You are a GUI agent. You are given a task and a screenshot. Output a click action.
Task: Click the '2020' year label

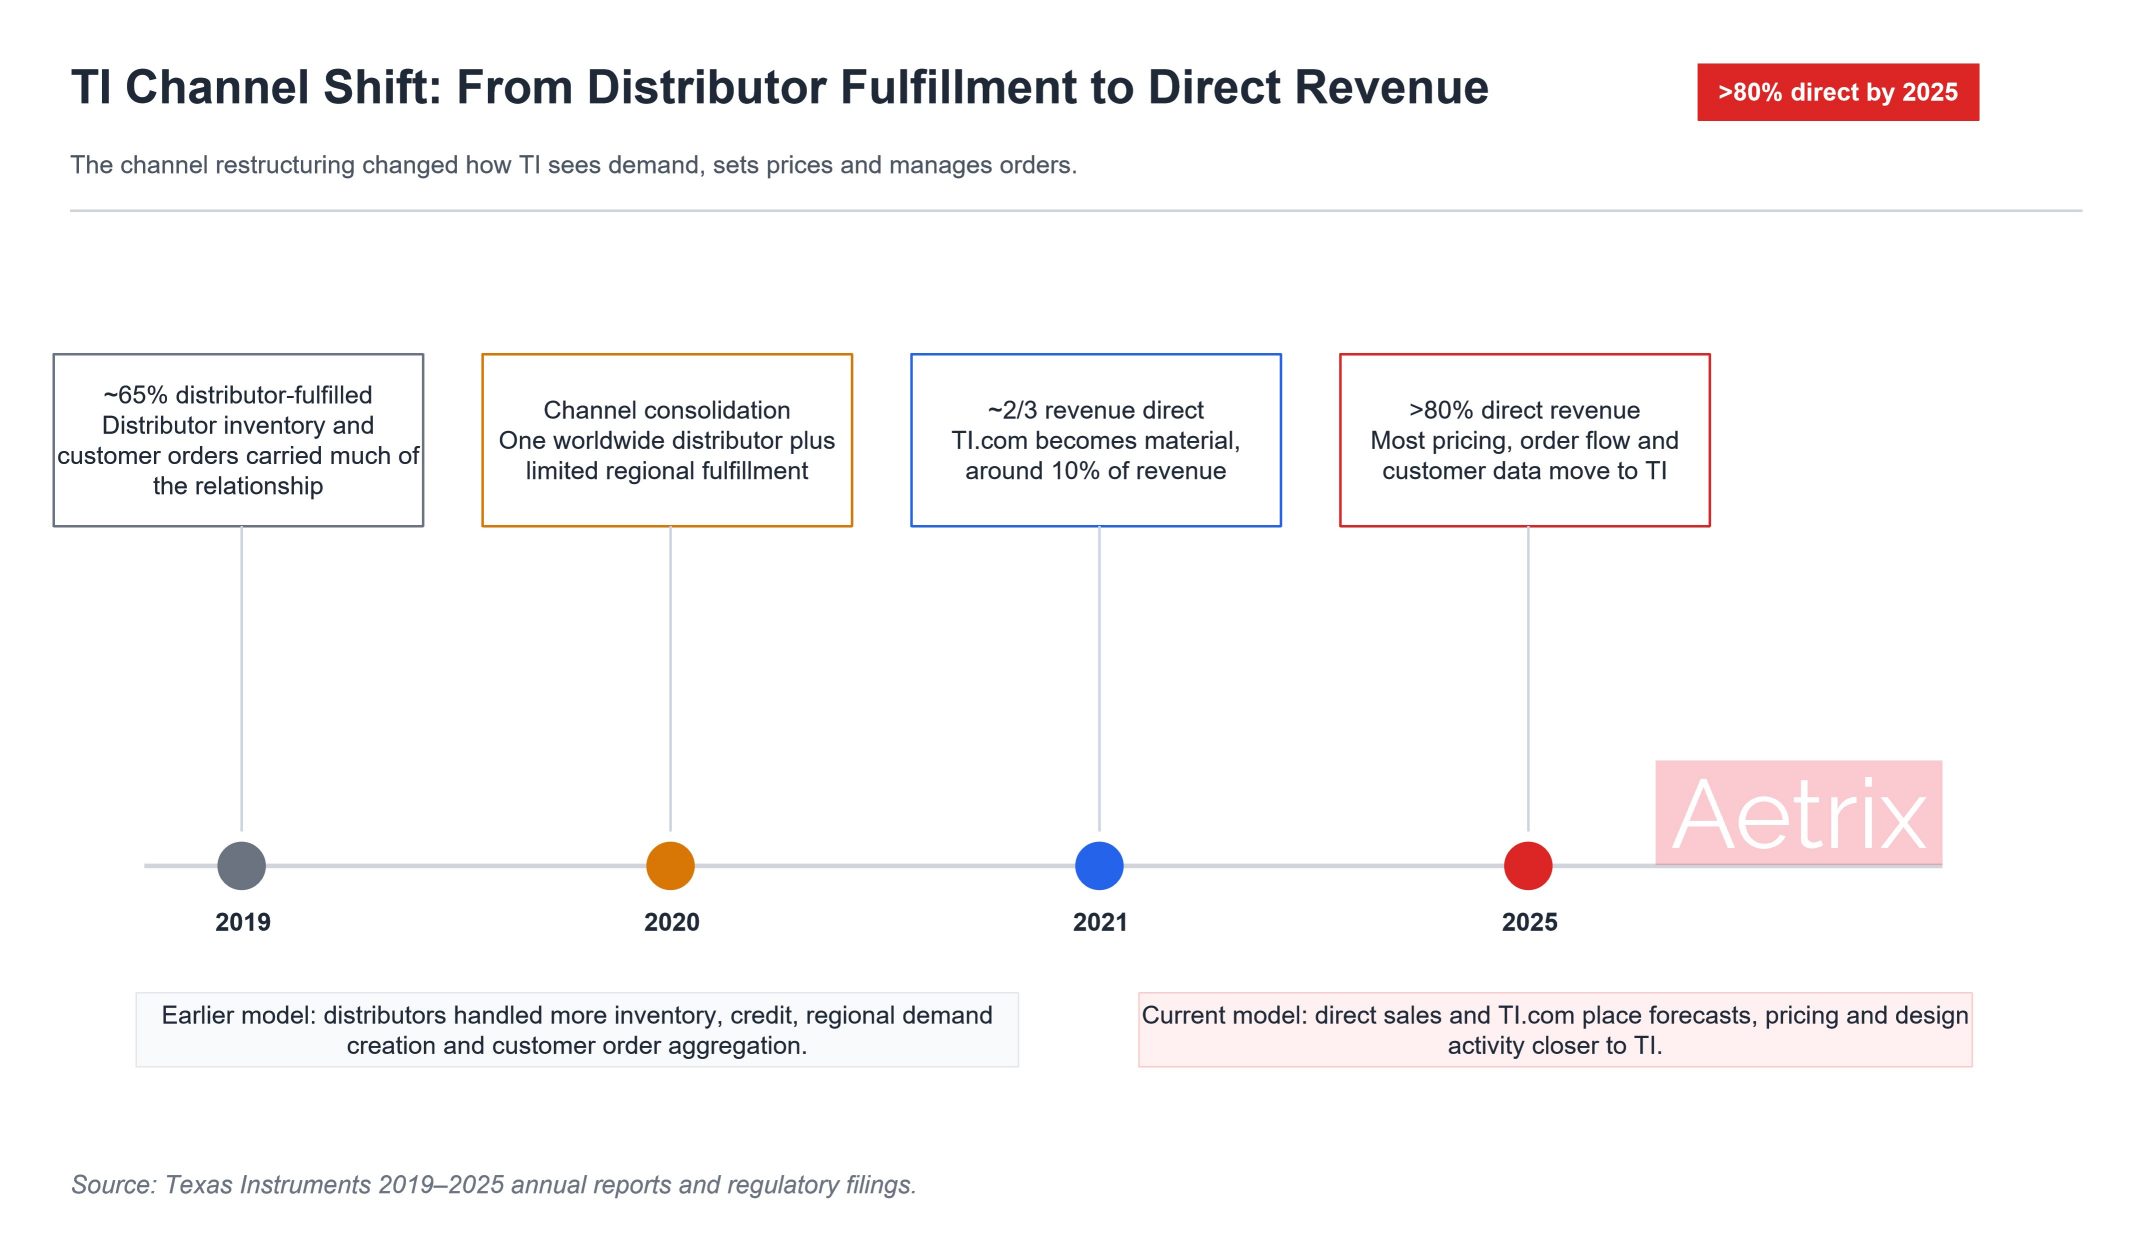click(672, 922)
